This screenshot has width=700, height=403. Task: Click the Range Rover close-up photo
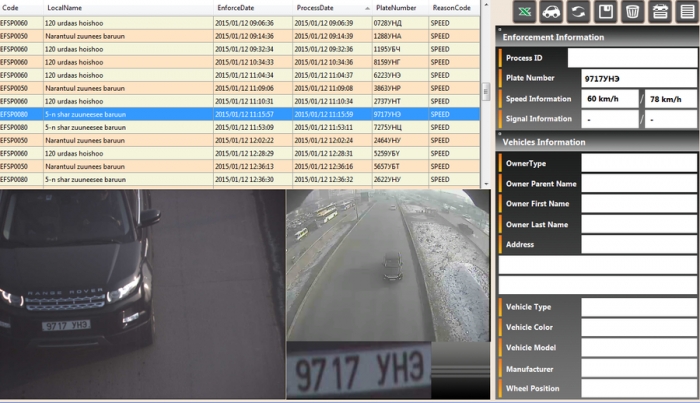tap(142, 294)
